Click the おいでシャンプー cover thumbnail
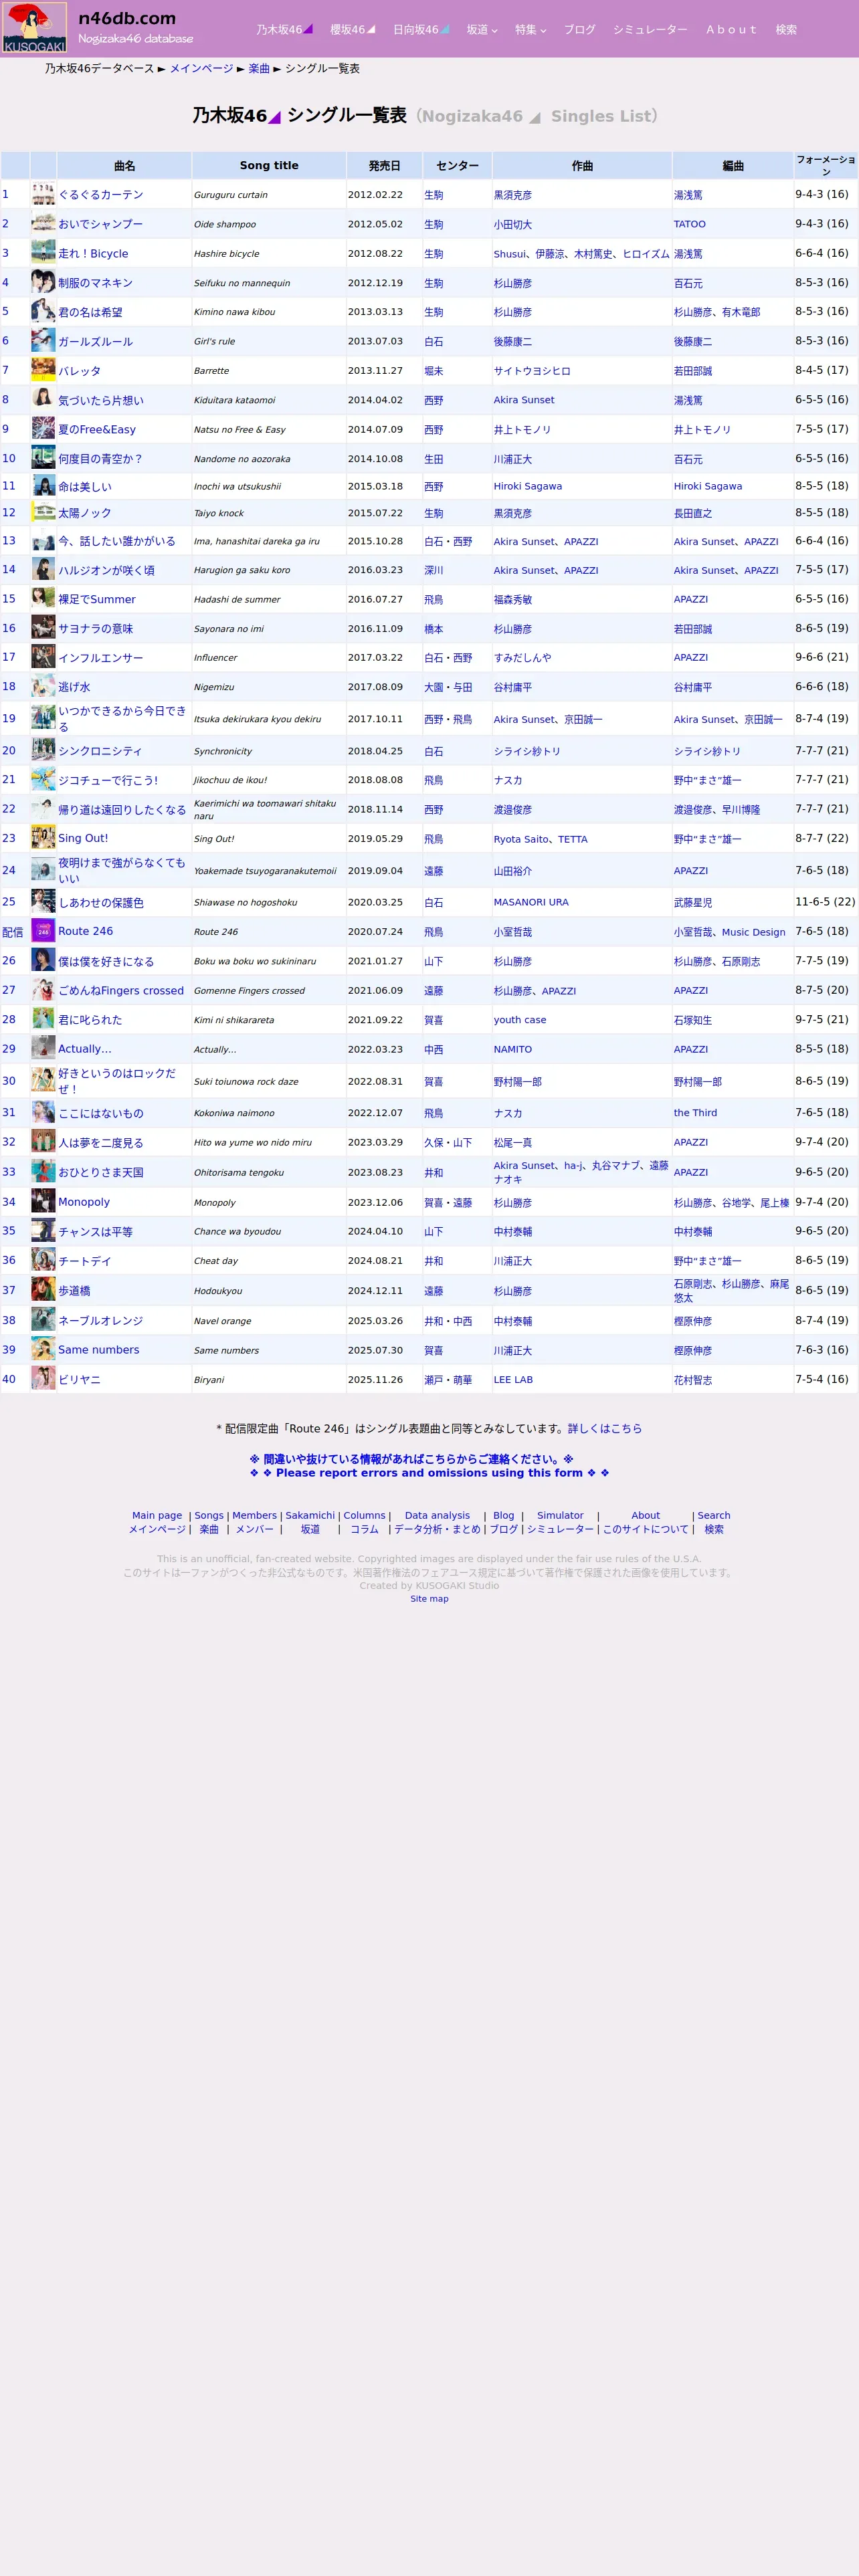The height and width of the screenshot is (2576, 859). click(x=43, y=224)
